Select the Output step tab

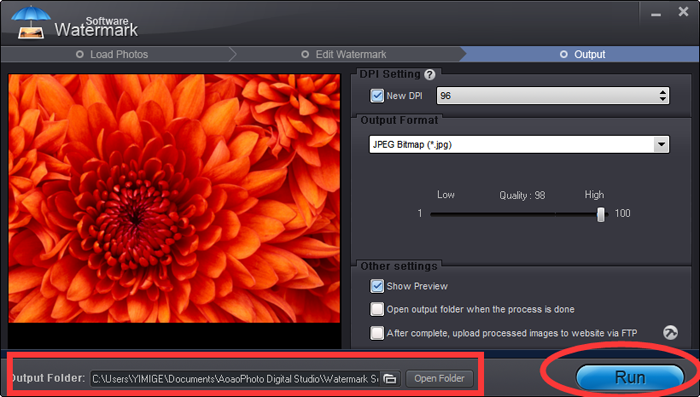pos(583,54)
